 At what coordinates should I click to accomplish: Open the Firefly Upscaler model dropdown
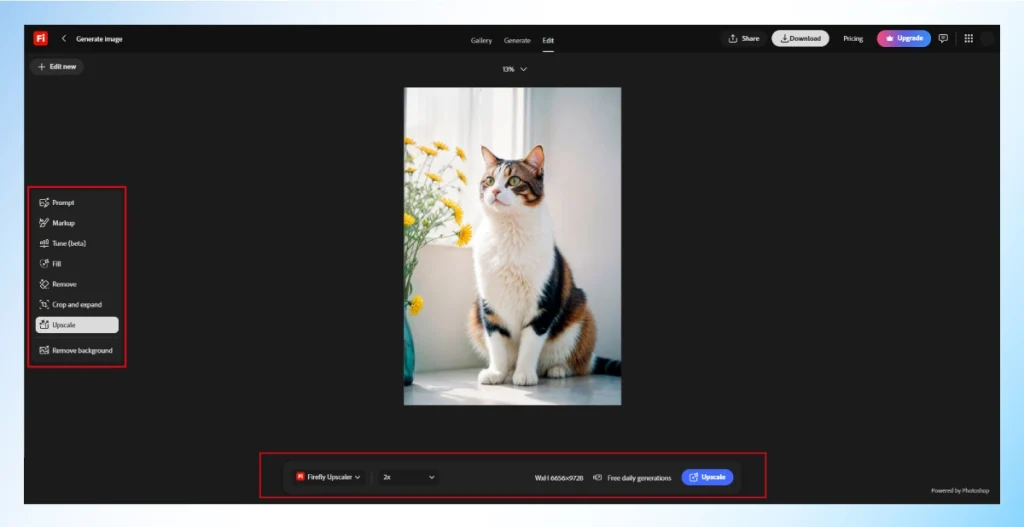coord(328,477)
